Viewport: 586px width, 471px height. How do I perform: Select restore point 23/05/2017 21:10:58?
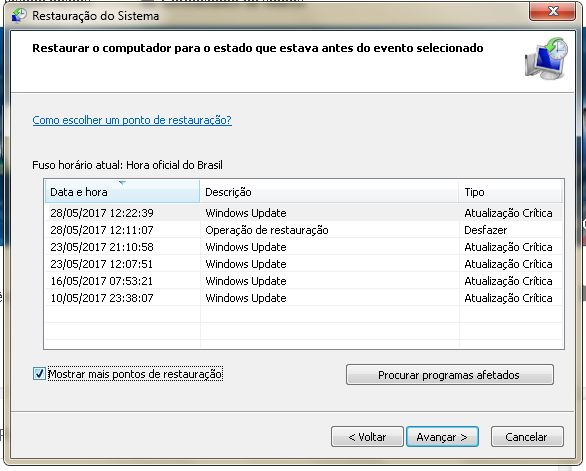click(x=303, y=247)
